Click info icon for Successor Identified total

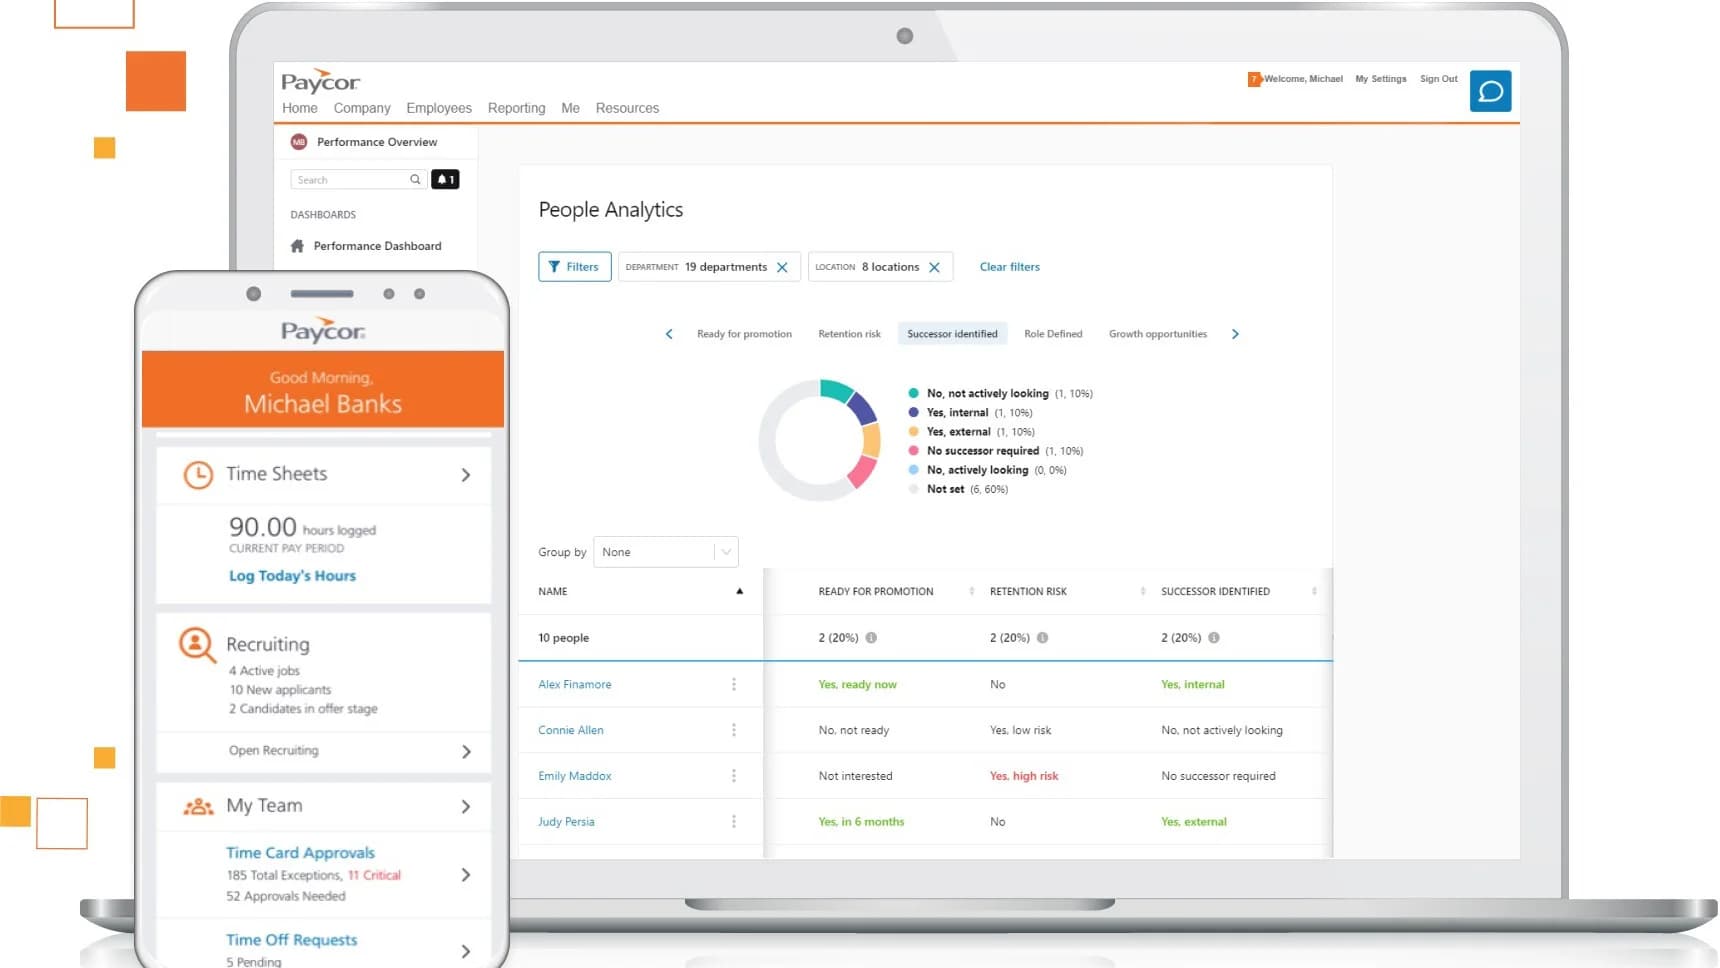coord(1214,638)
